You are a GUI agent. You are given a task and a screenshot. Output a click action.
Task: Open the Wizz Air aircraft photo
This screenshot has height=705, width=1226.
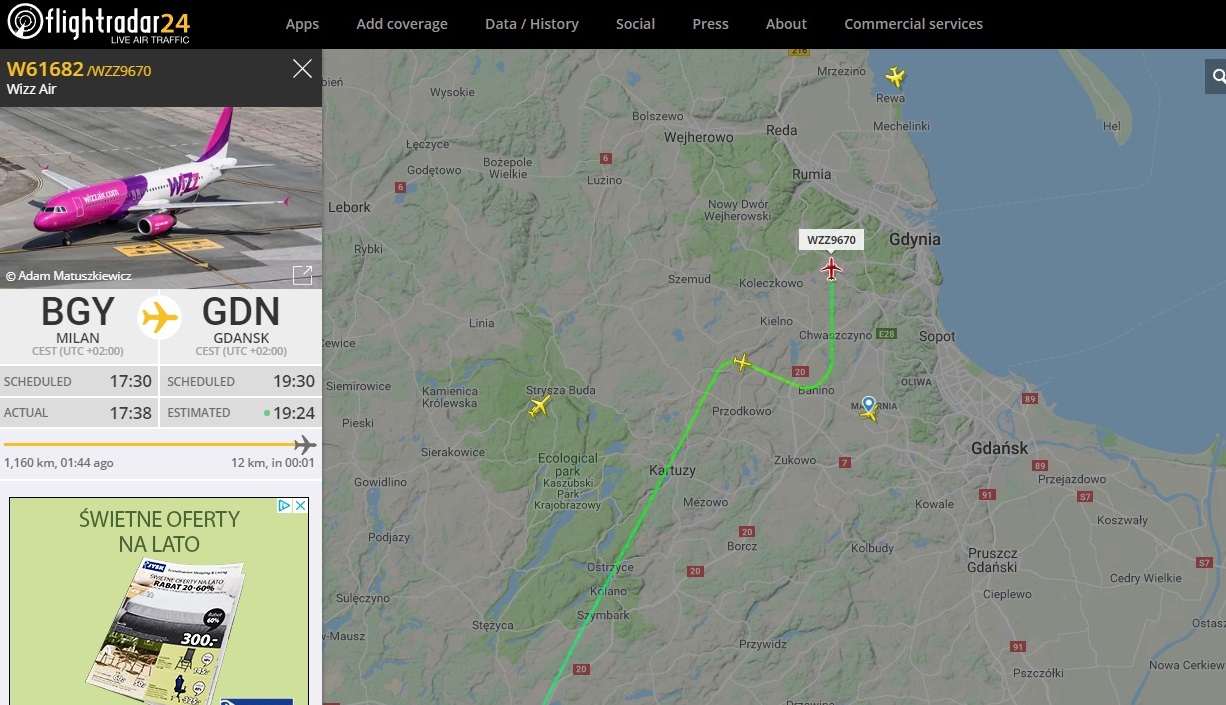point(161,197)
